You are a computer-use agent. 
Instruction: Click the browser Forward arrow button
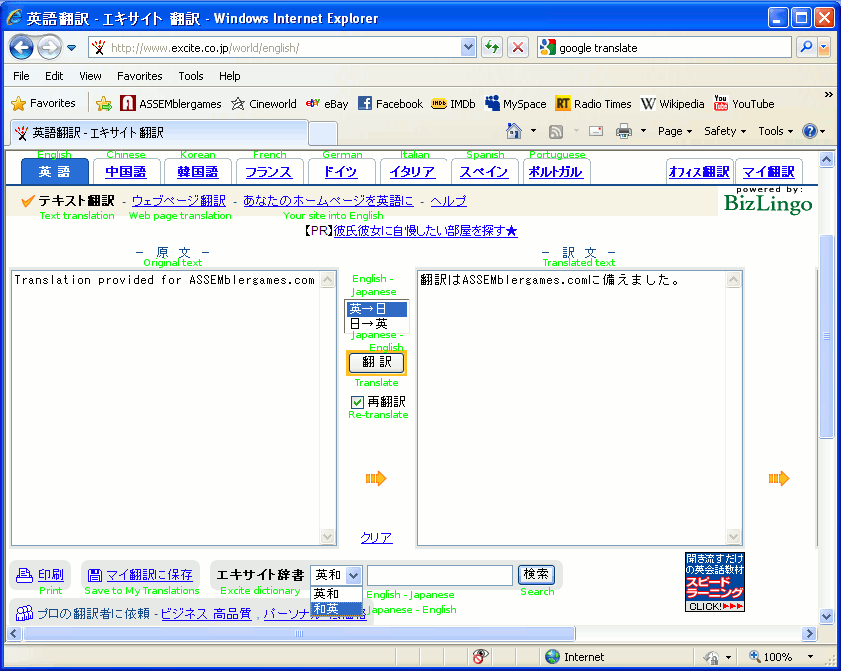(x=49, y=48)
